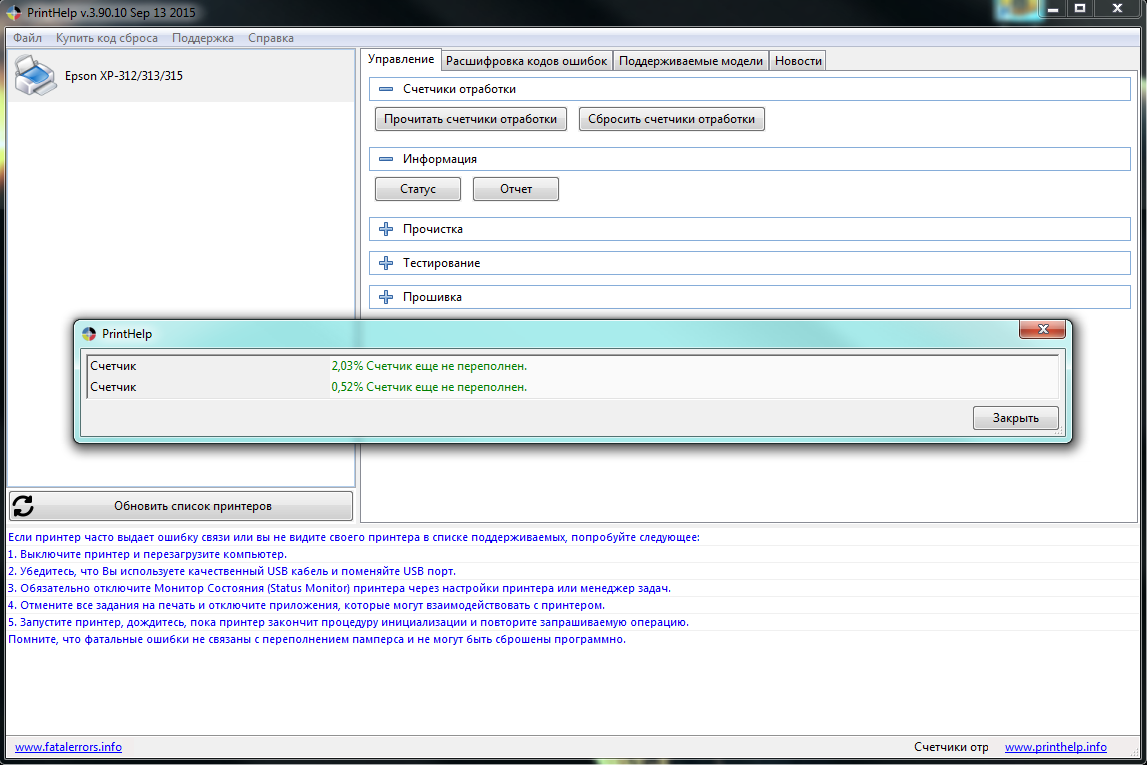Click the refresh arrows icon

[x=23, y=506]
